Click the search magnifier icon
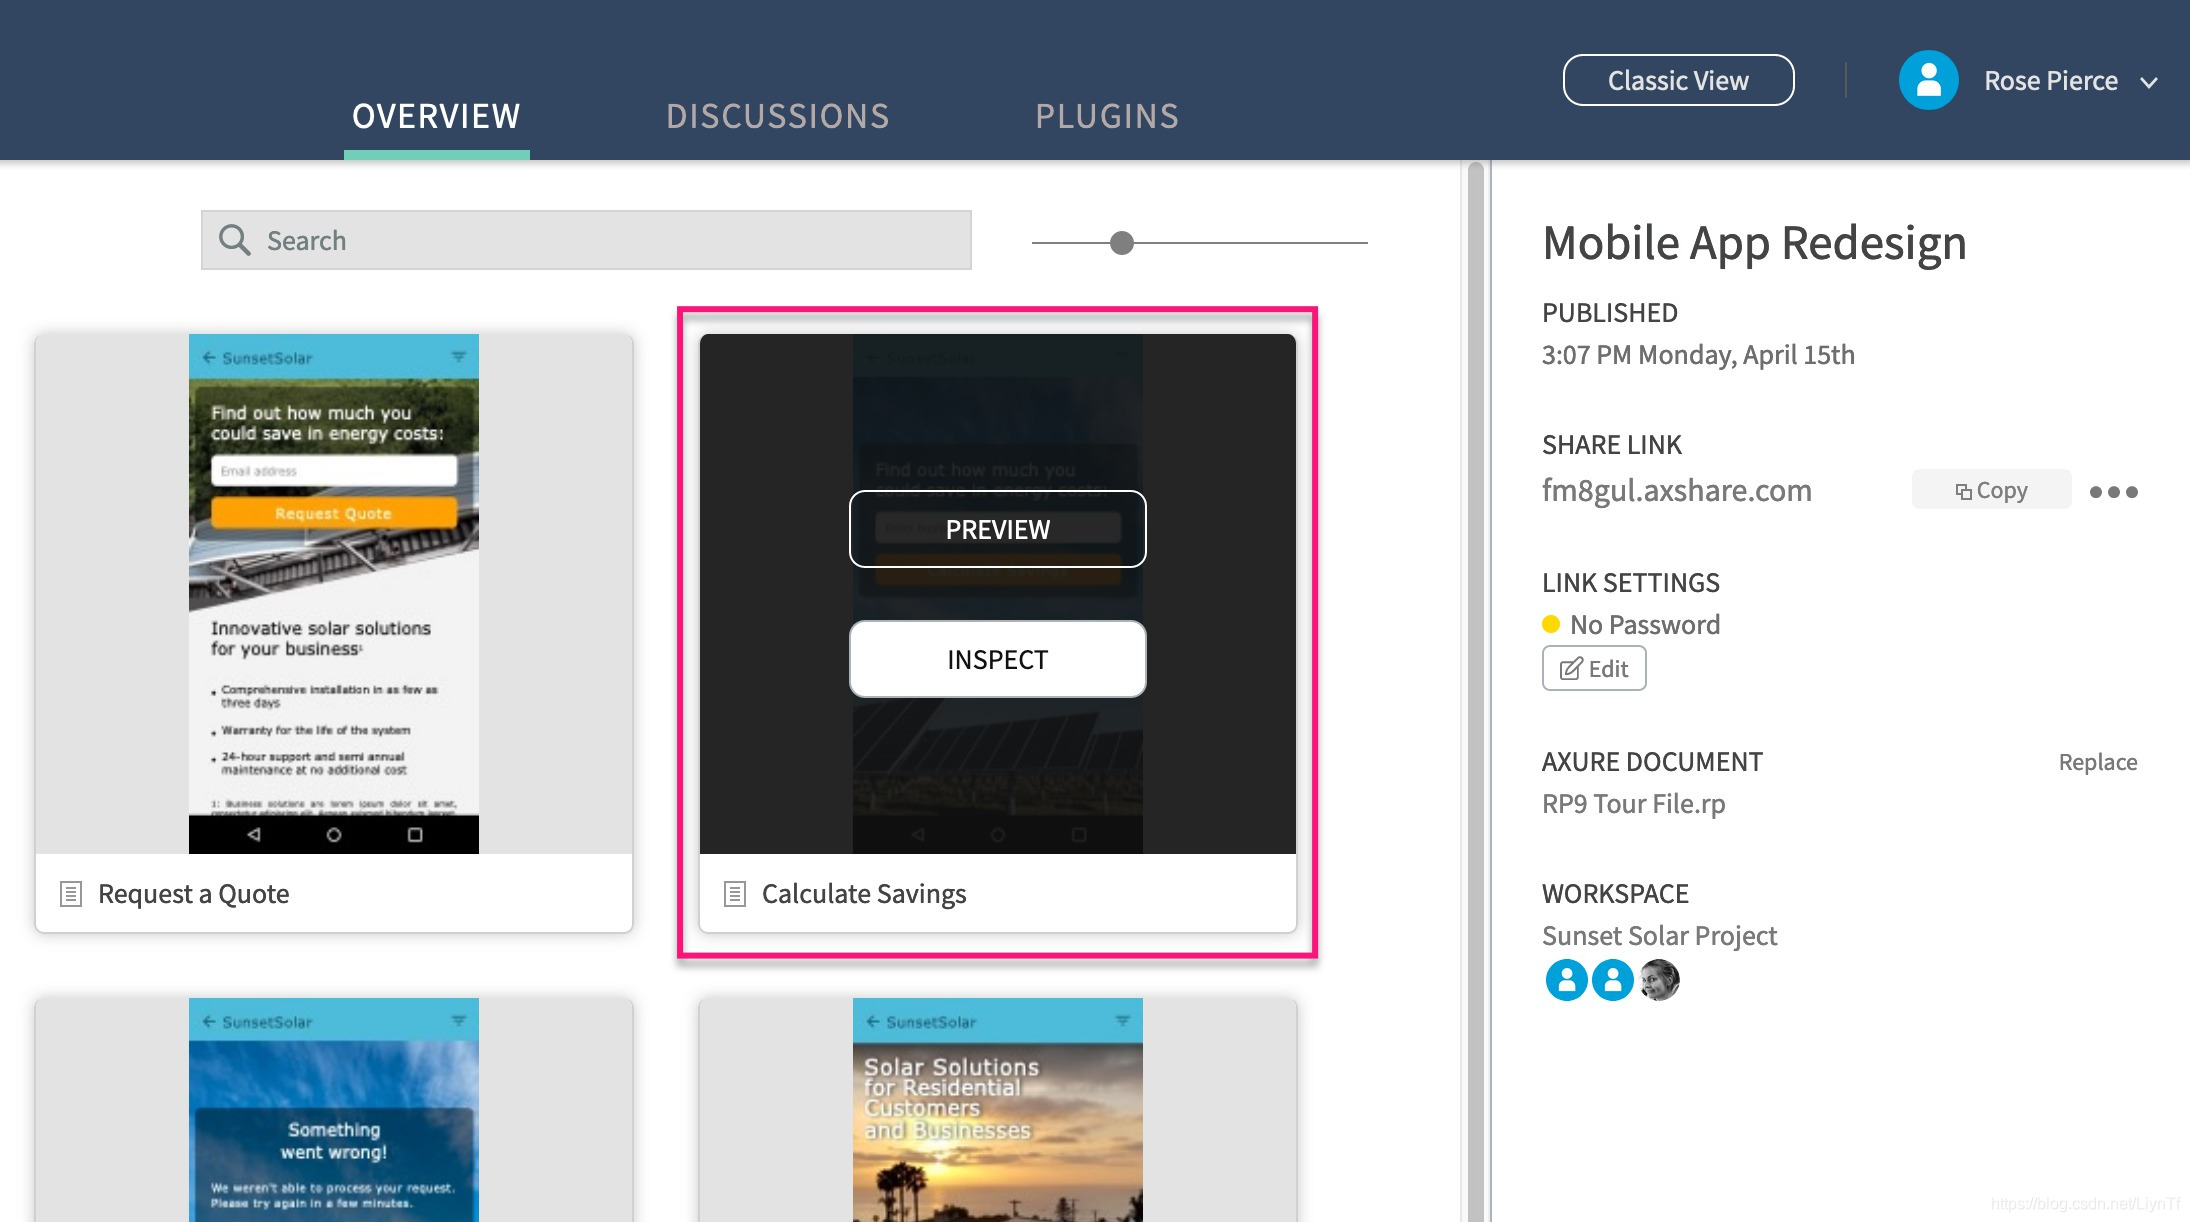Viewport: 2190px width, 1222px height. click(235, 240)
